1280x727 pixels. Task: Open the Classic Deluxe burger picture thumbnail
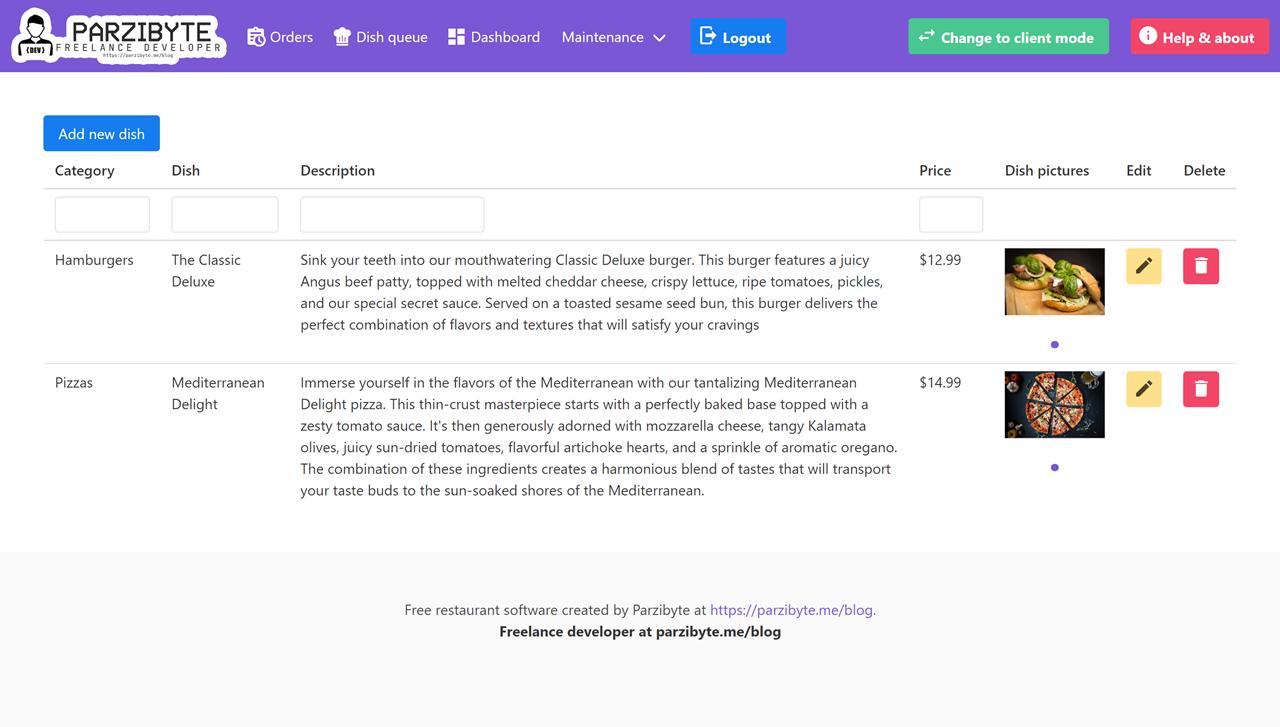(x=1055, y=282)
